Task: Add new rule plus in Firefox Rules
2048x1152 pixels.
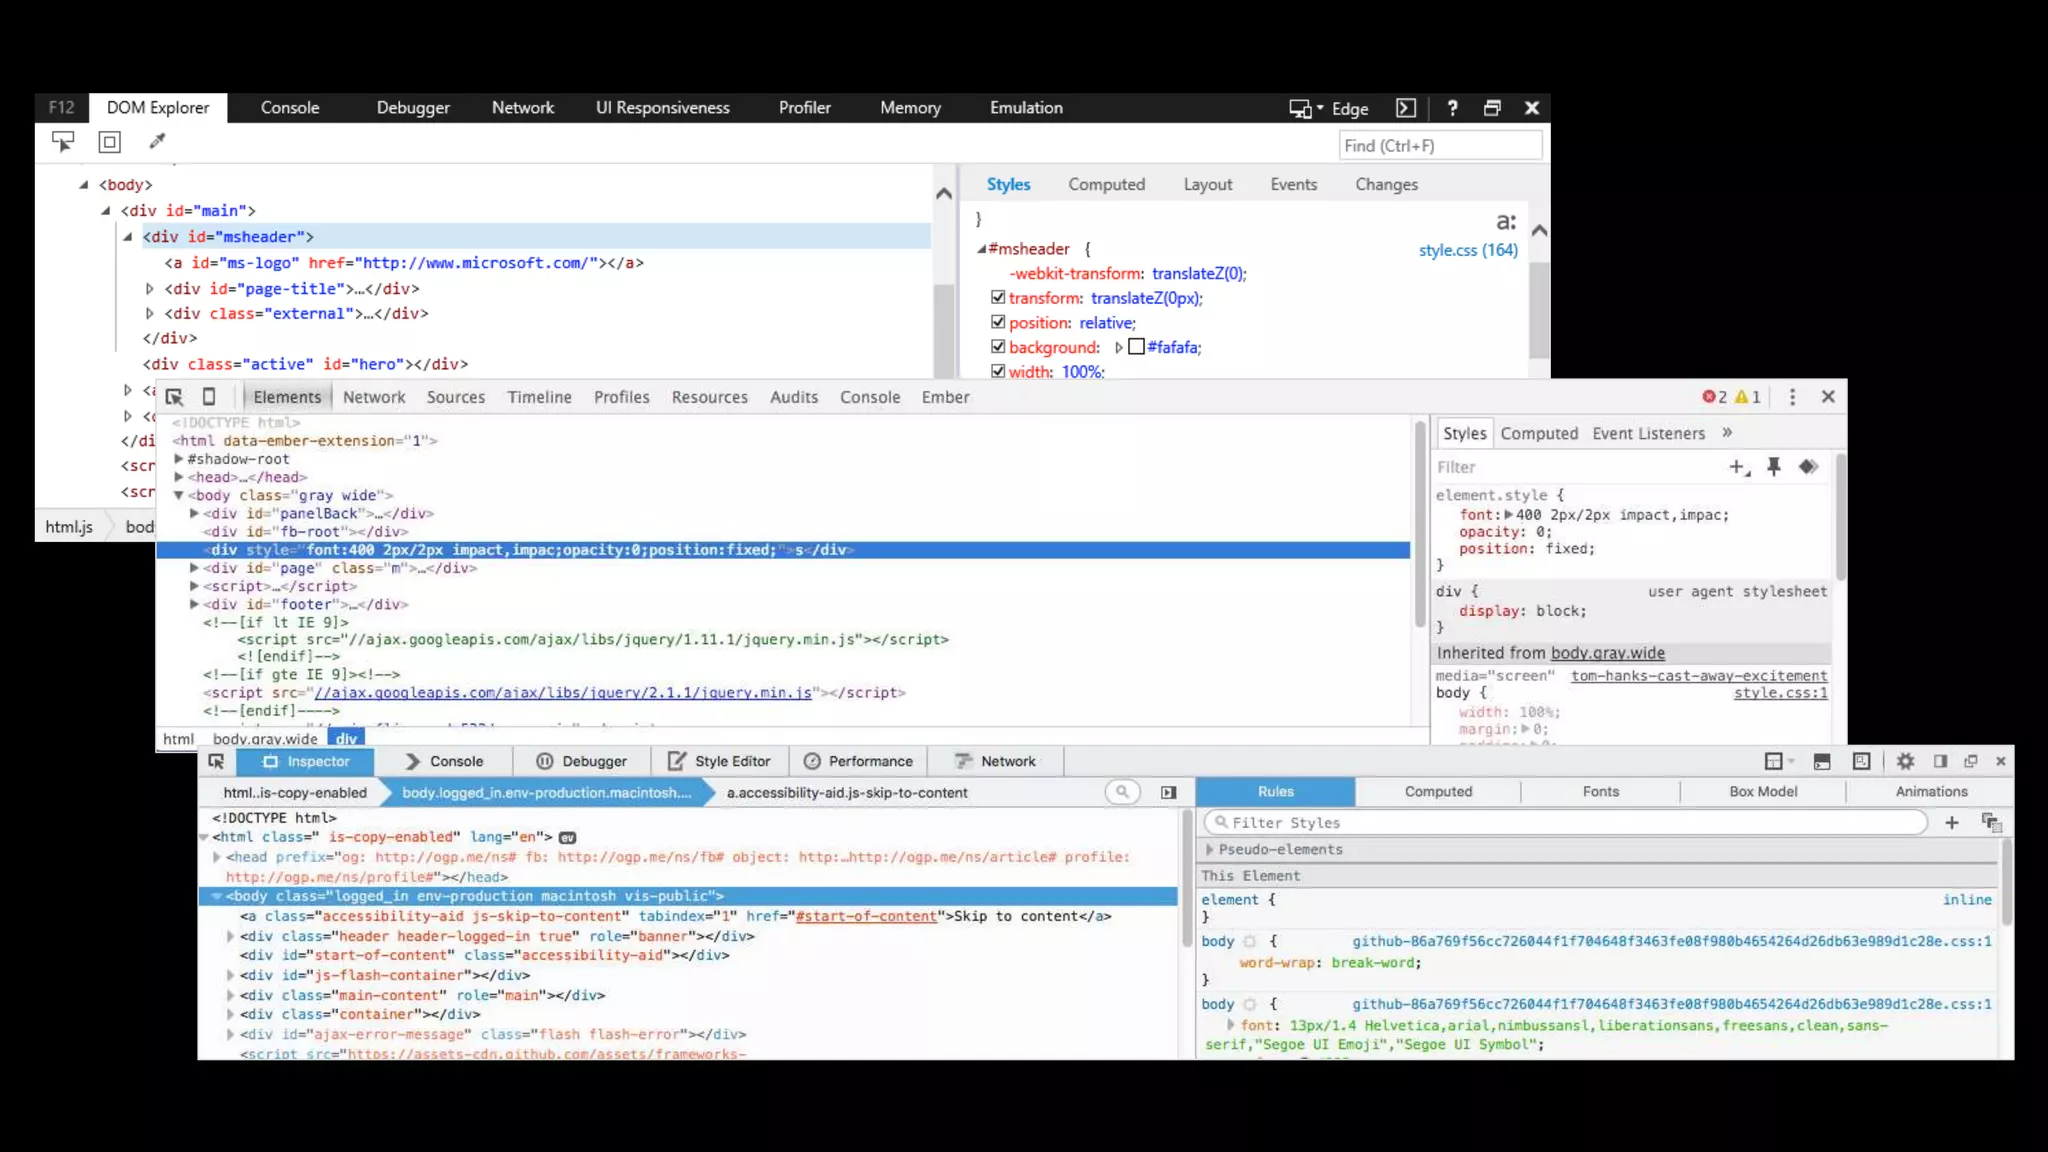Action: [x=1952, y=823]
